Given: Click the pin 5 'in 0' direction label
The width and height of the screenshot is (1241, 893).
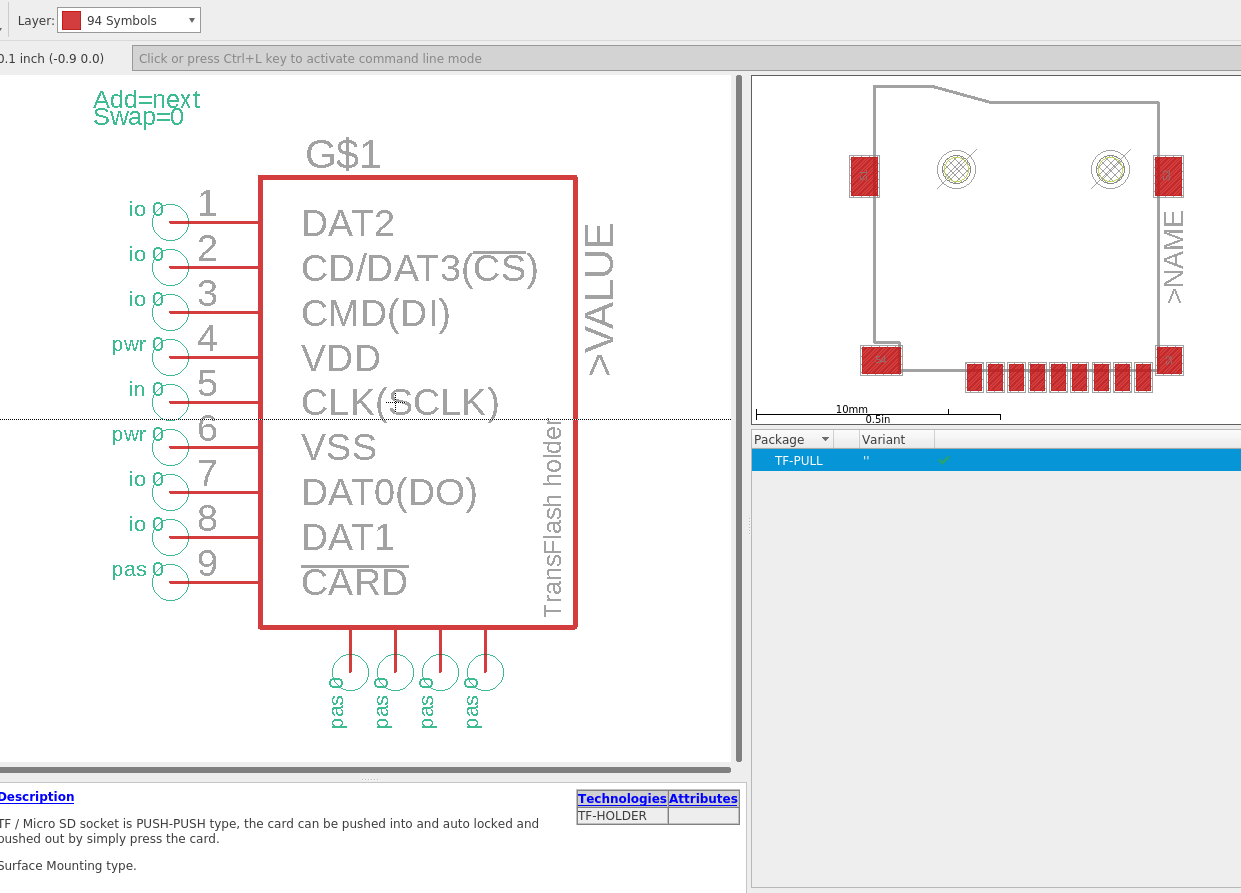Looking at the screenshot, I should coord(146,389).
